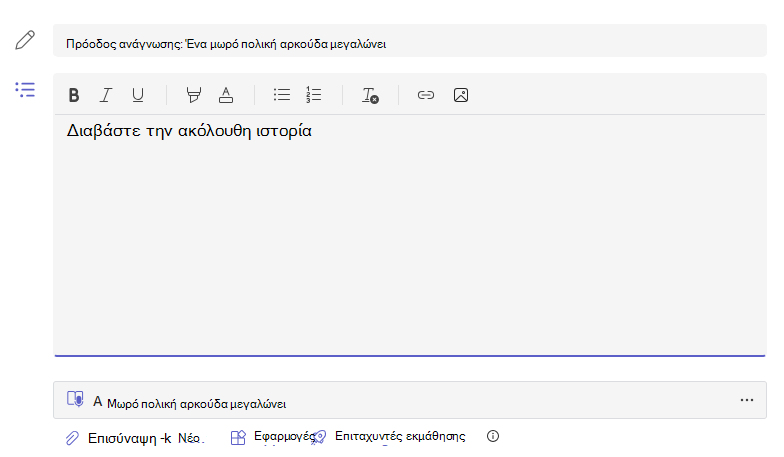The image size is (784, 457).
Task: Click the instructions list icon
Action: pos(25,90)
